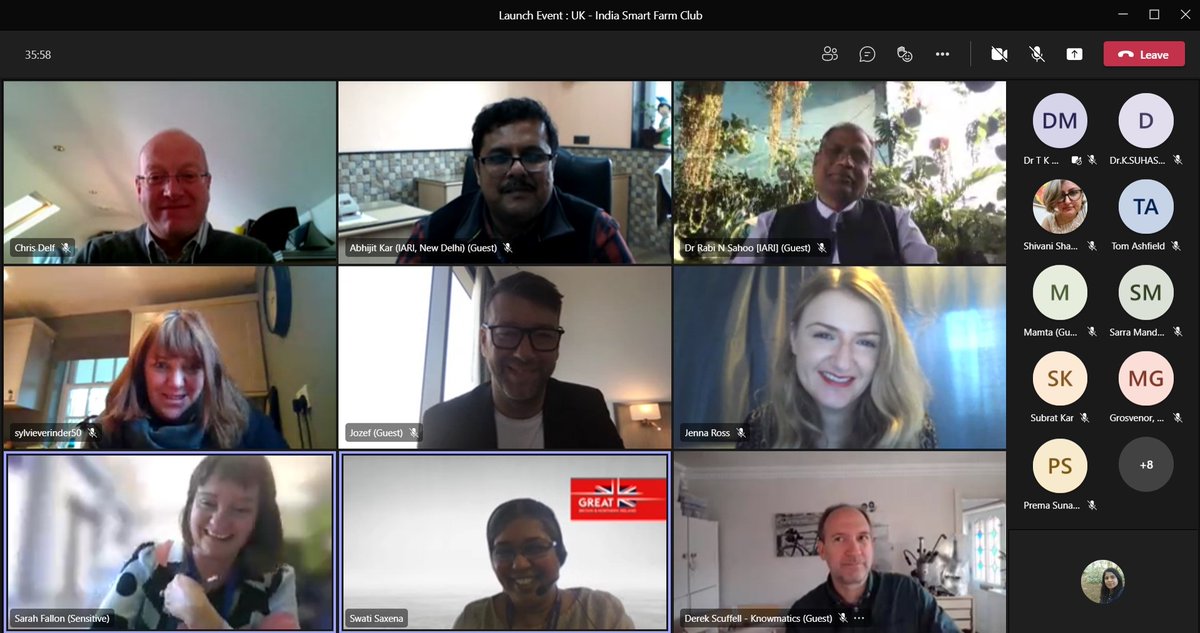Click the Dr Rabi N Sahoo [IARI] label
Image resolution: width=1200 pixels, height=633 pixels.
click(x=747, y=248)
